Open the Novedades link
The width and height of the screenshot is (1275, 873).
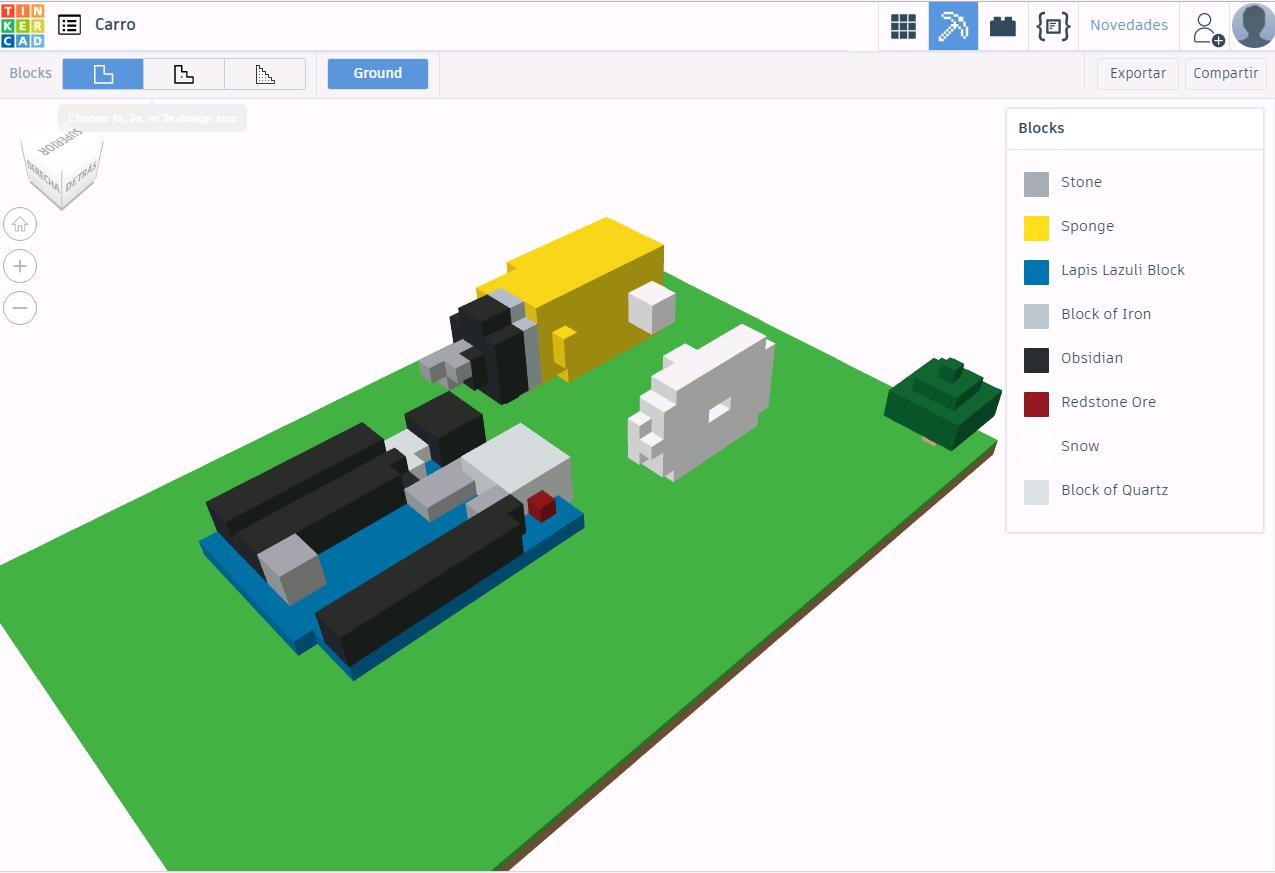coord(1129,25)
